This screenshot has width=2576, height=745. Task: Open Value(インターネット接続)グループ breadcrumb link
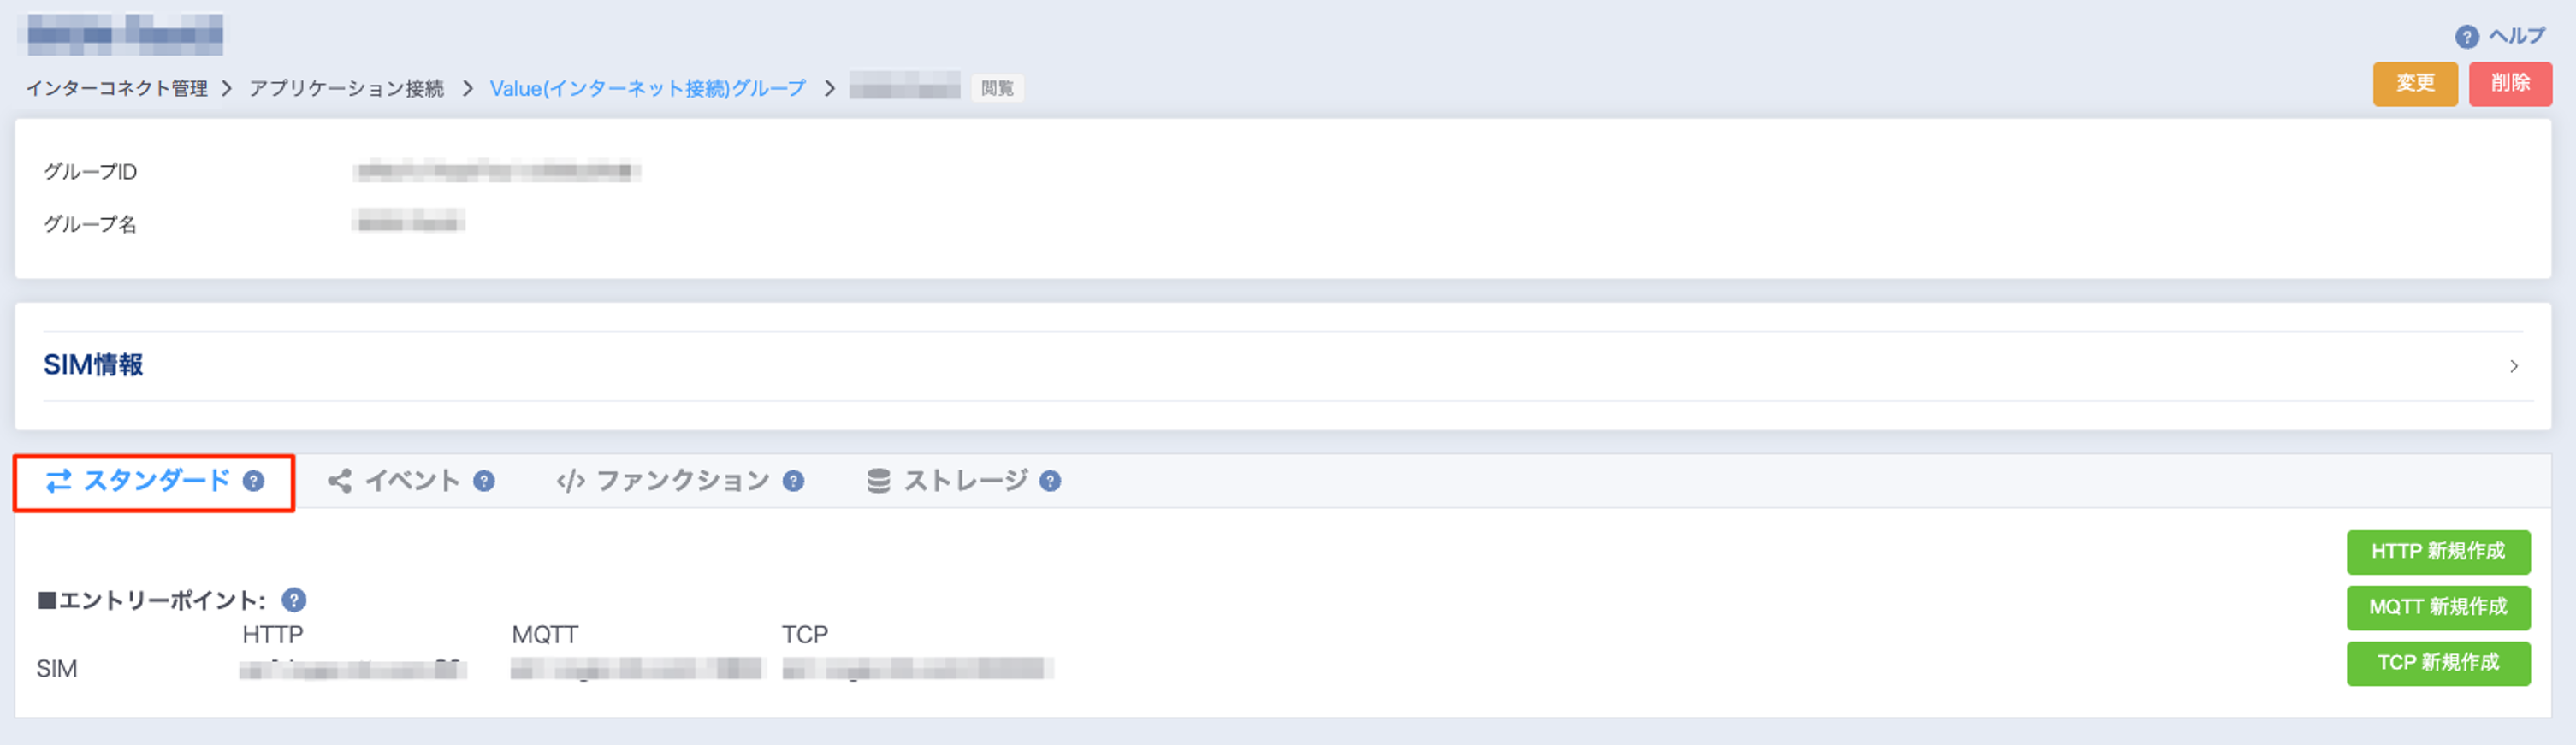647,89
